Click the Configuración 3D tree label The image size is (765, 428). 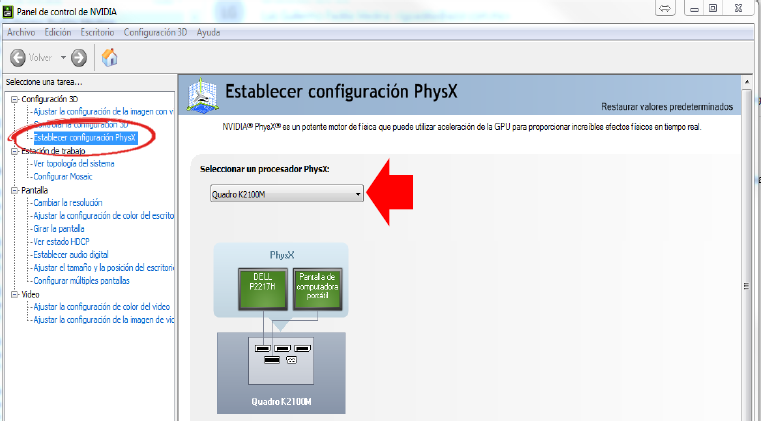tap(50, 99)
